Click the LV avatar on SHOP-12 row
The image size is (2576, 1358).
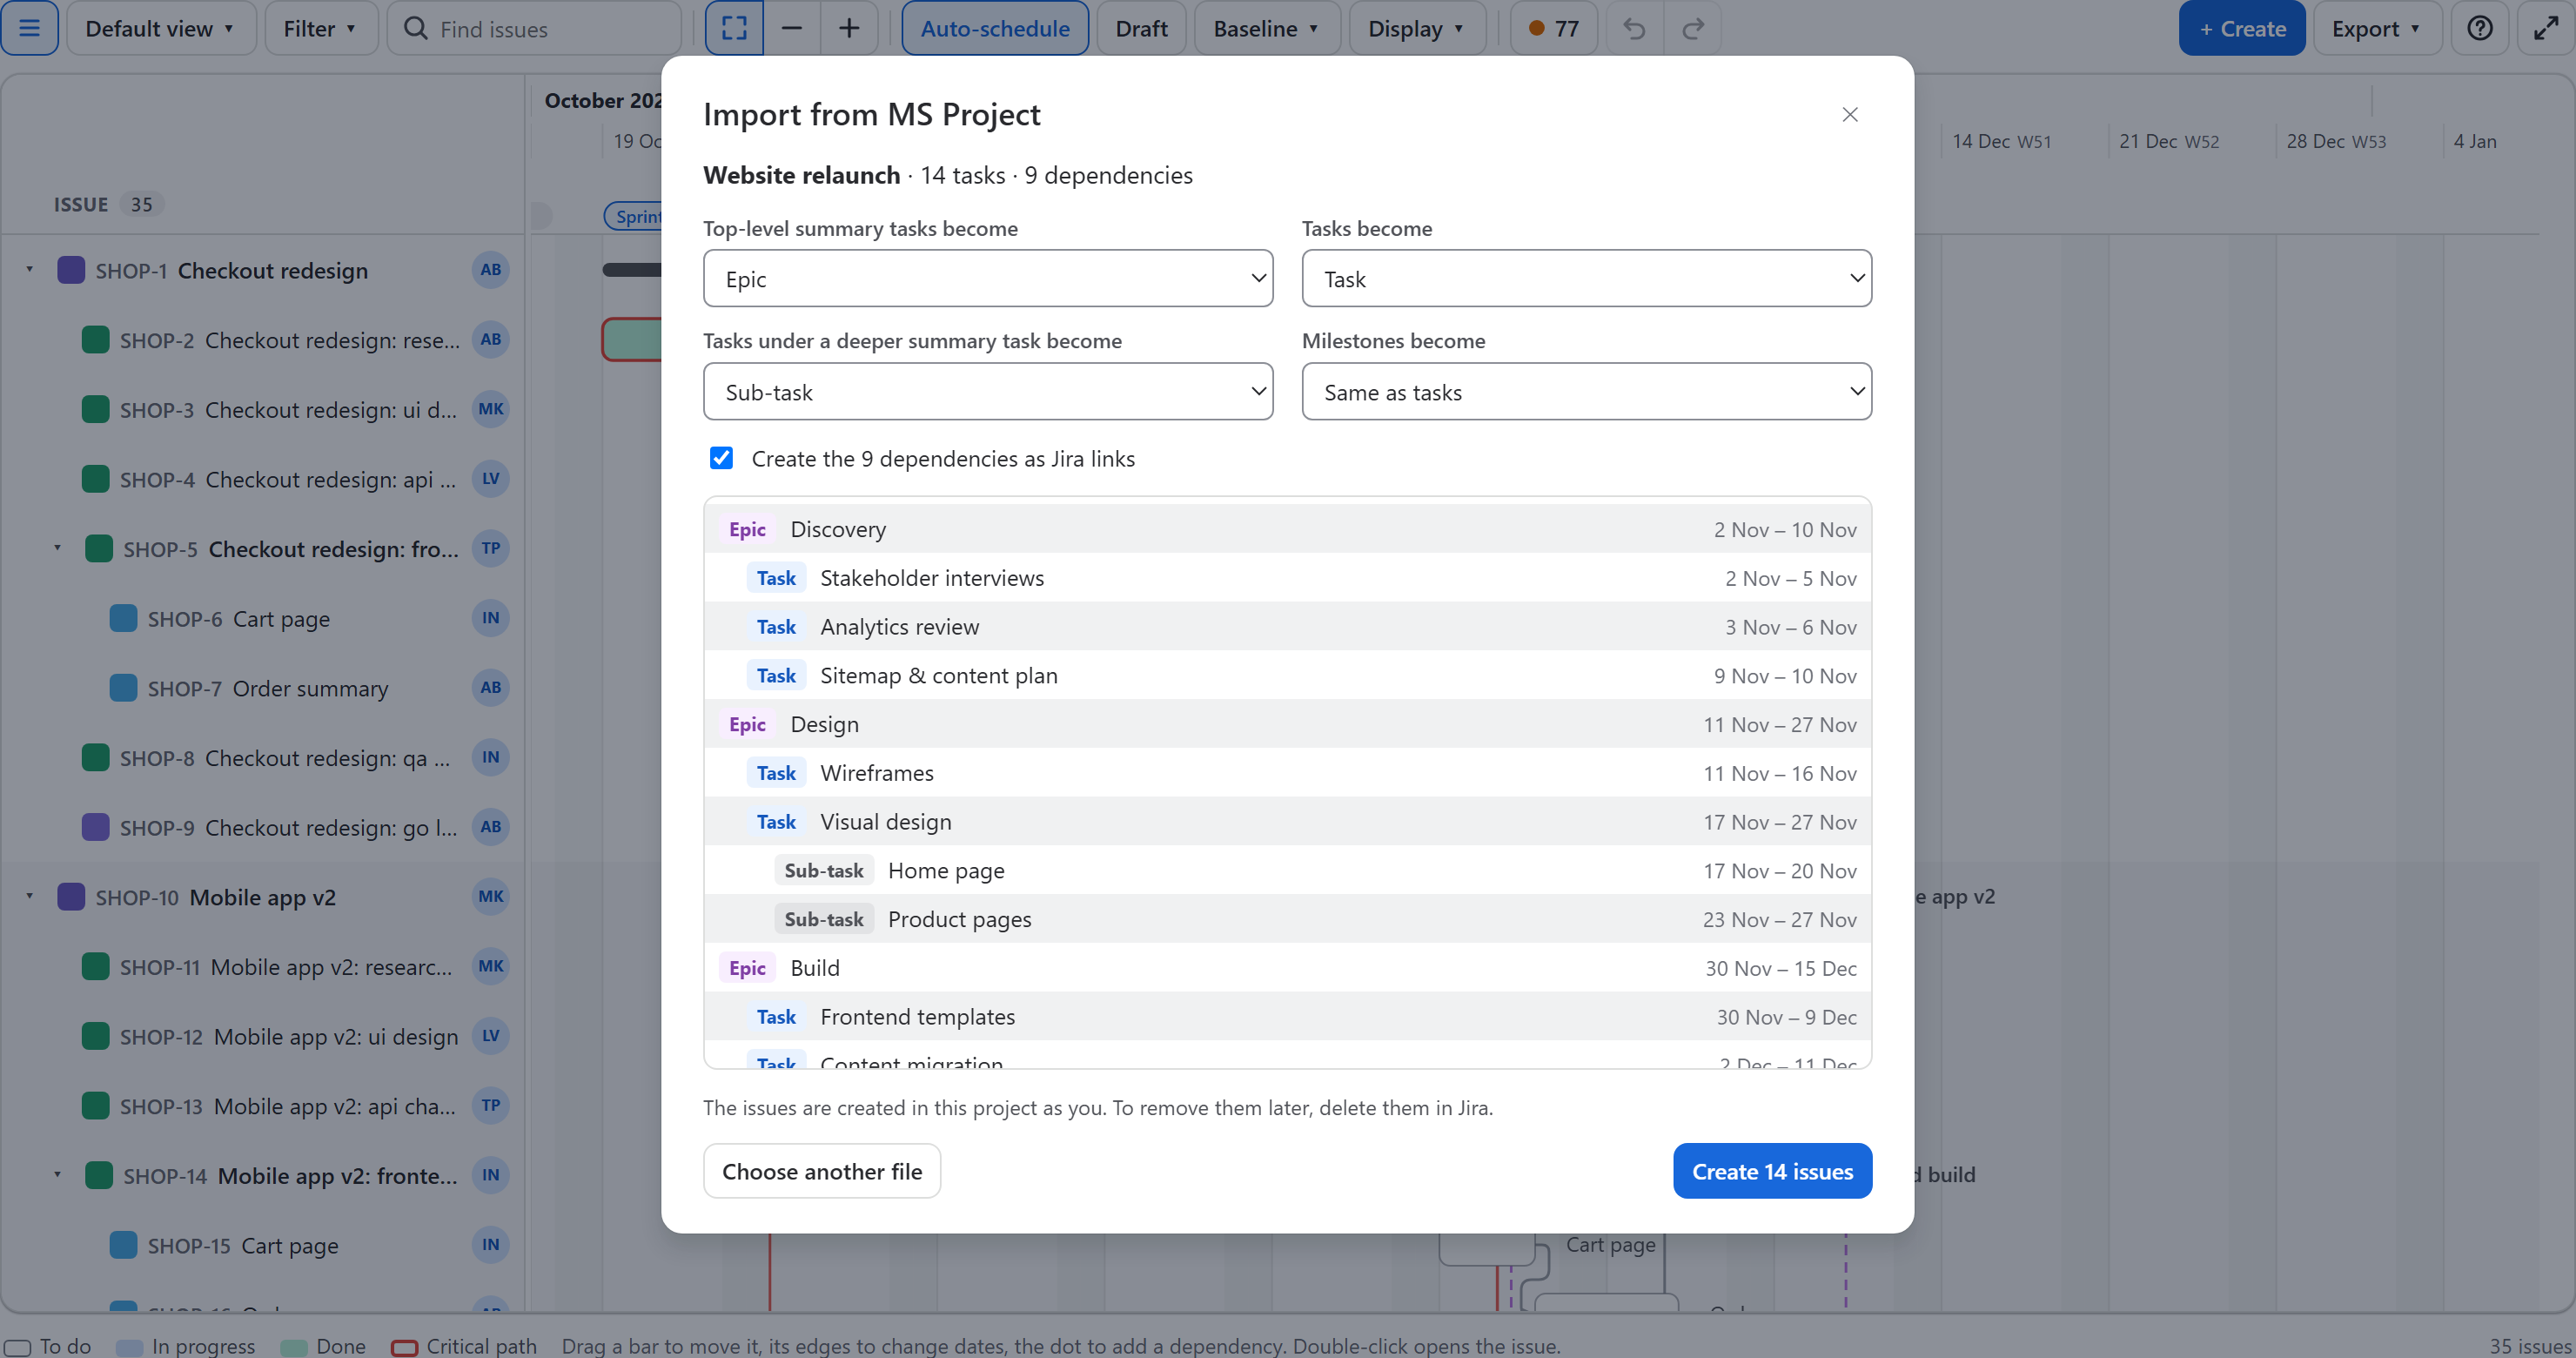[490, 1036]
